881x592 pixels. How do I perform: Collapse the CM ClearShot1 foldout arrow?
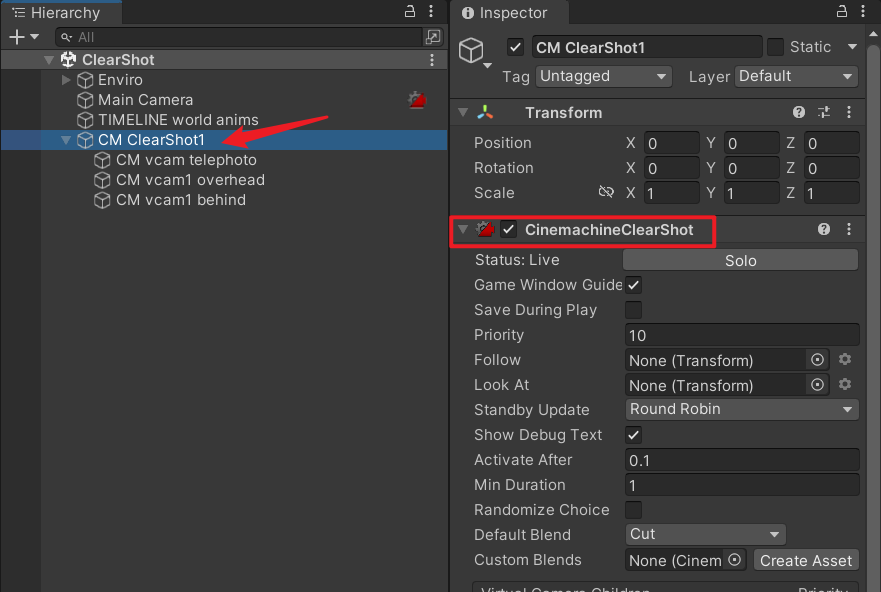point(66,140)
